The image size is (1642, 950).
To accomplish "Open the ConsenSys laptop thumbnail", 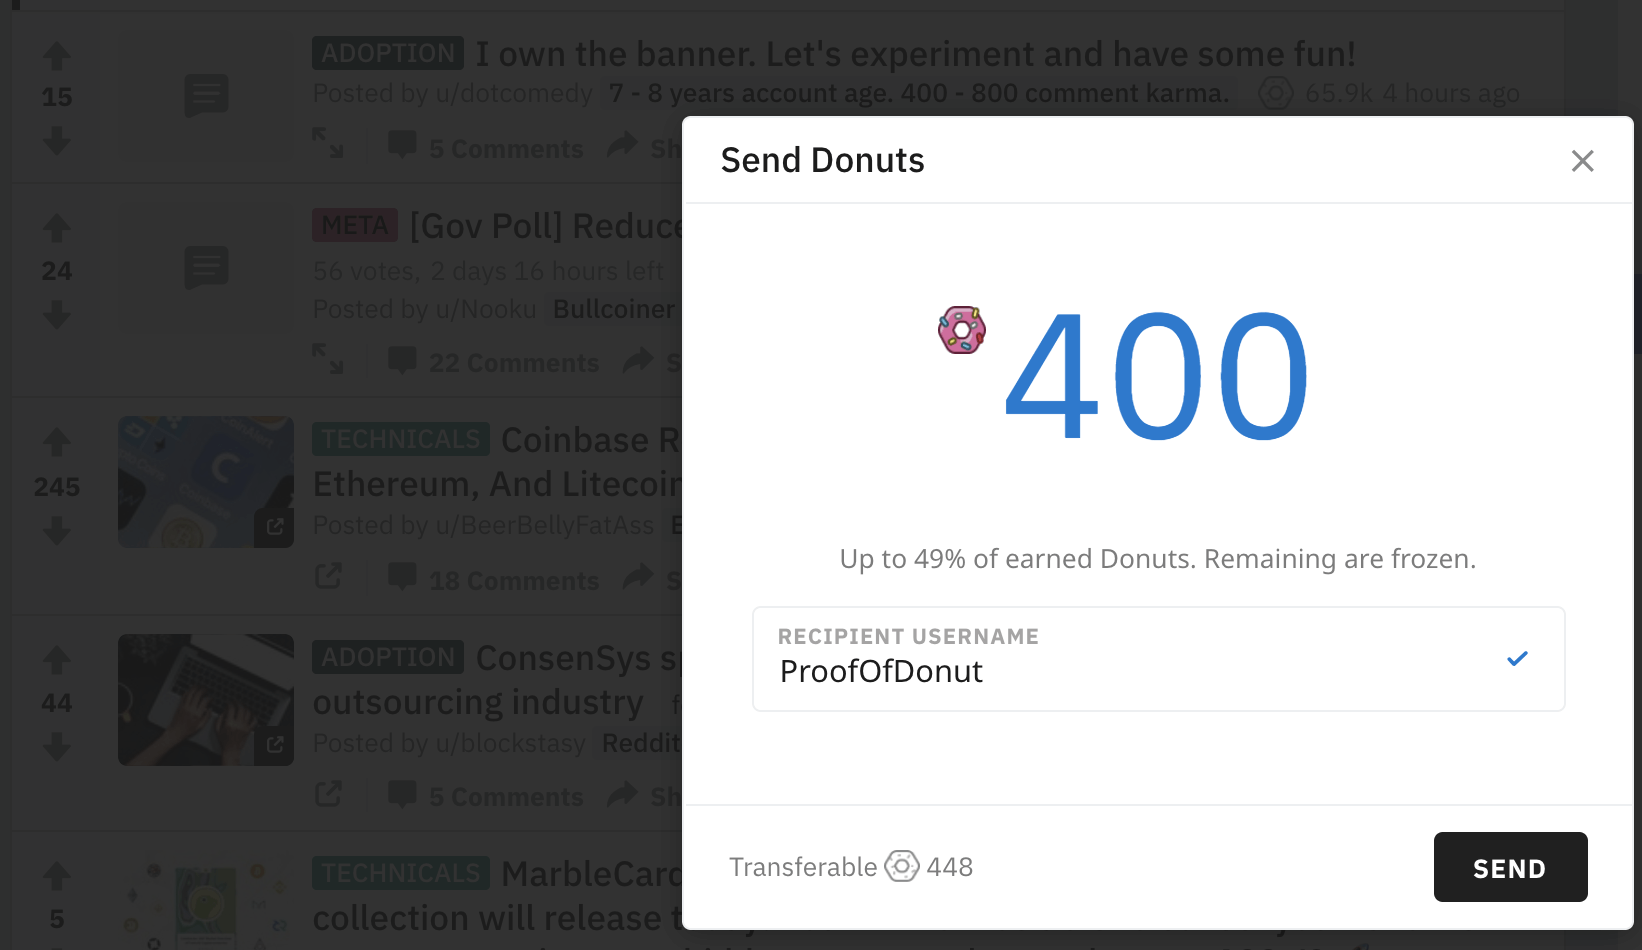I will (206, 700).
